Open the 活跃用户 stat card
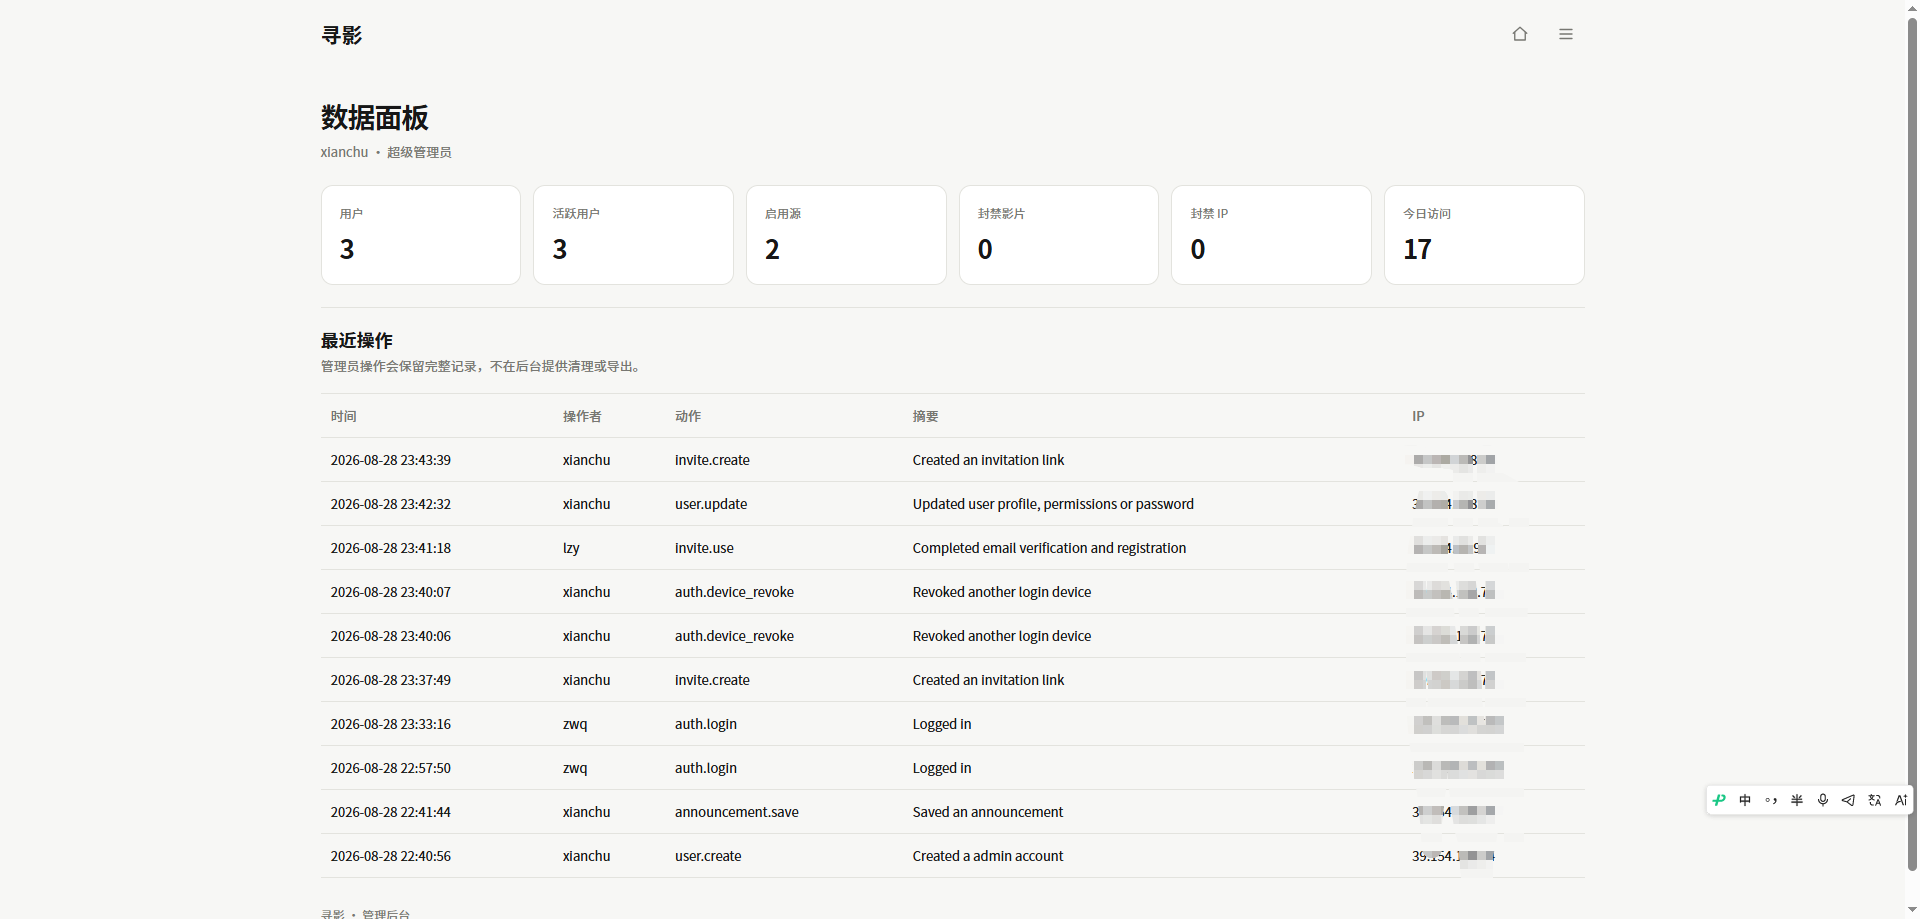The height and width of the screenshot is (919, 1920). point(633,235)
